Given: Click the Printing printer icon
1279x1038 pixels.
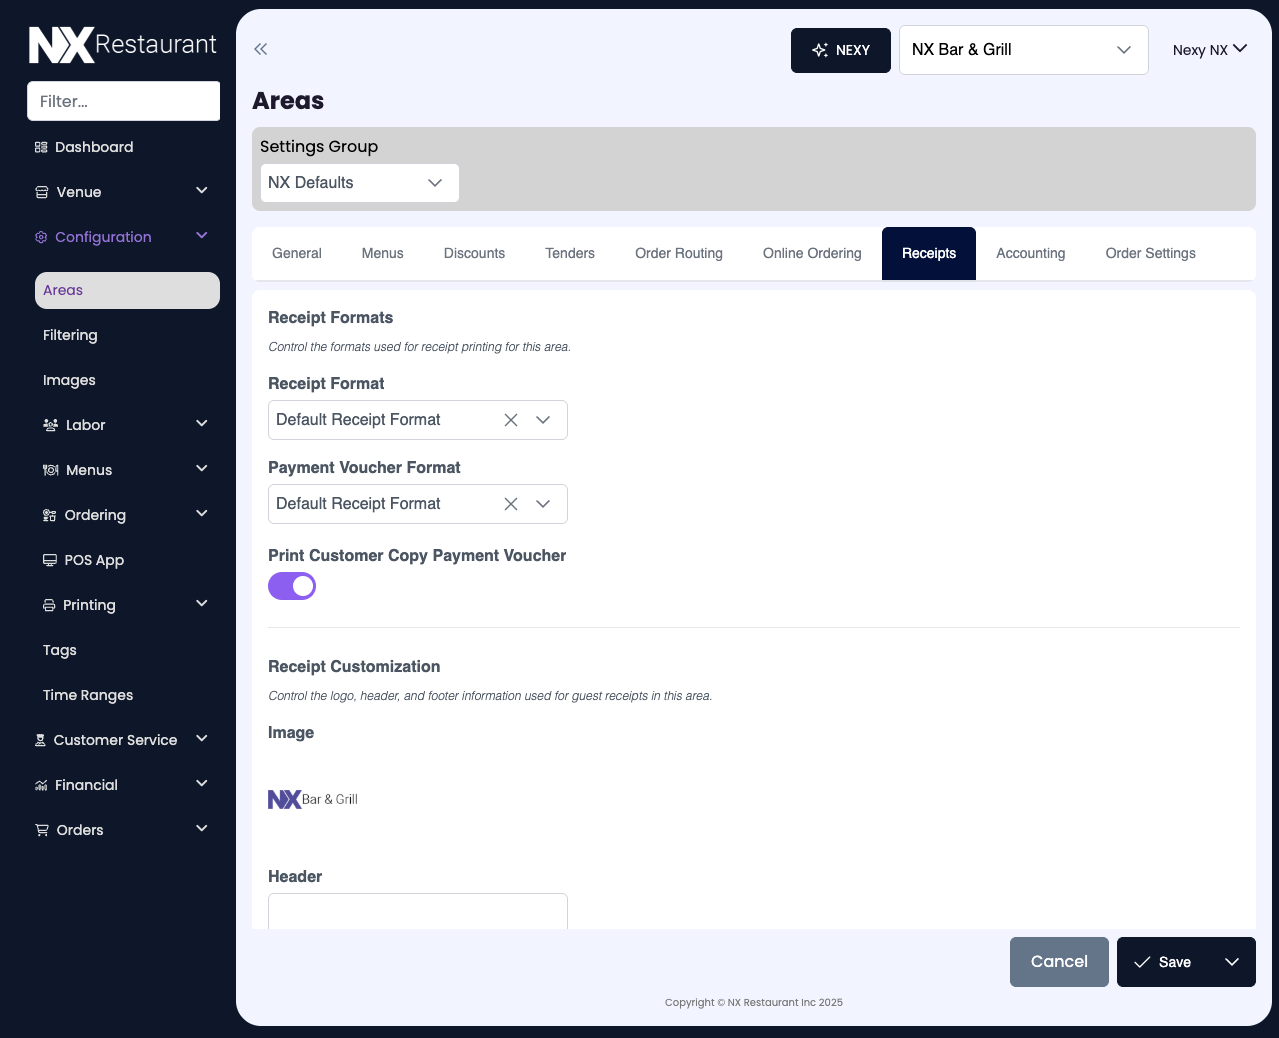Looking at the screenshot, I should (x=49, y=605).
